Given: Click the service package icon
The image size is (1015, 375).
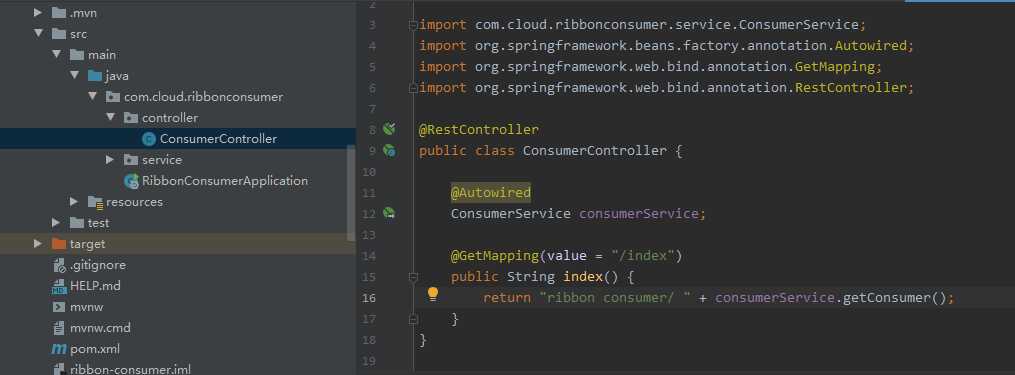Looking at the screenshot, I should click(x=131, y=159).
